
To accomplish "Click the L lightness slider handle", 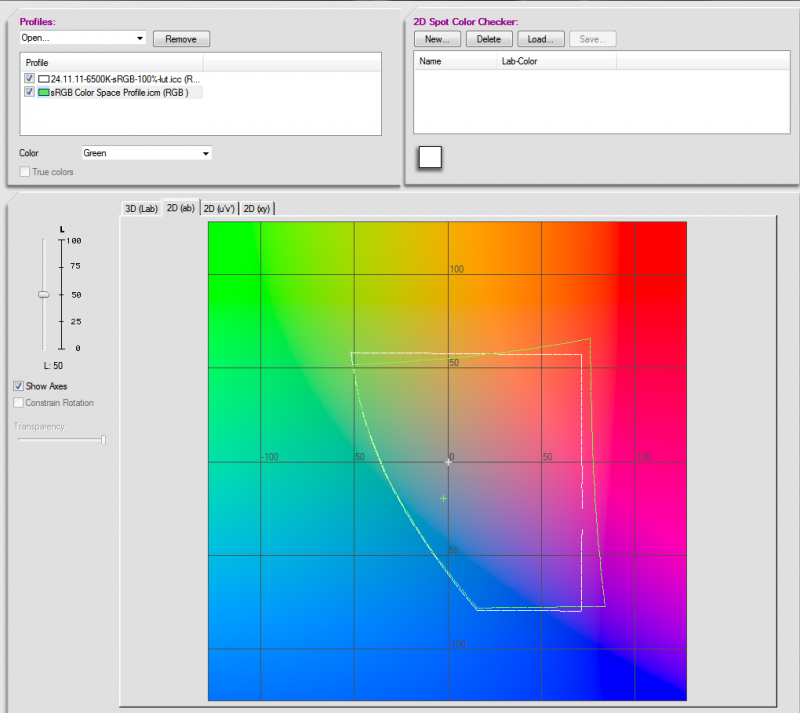I will pyautogui.click(x=44, y=294).
